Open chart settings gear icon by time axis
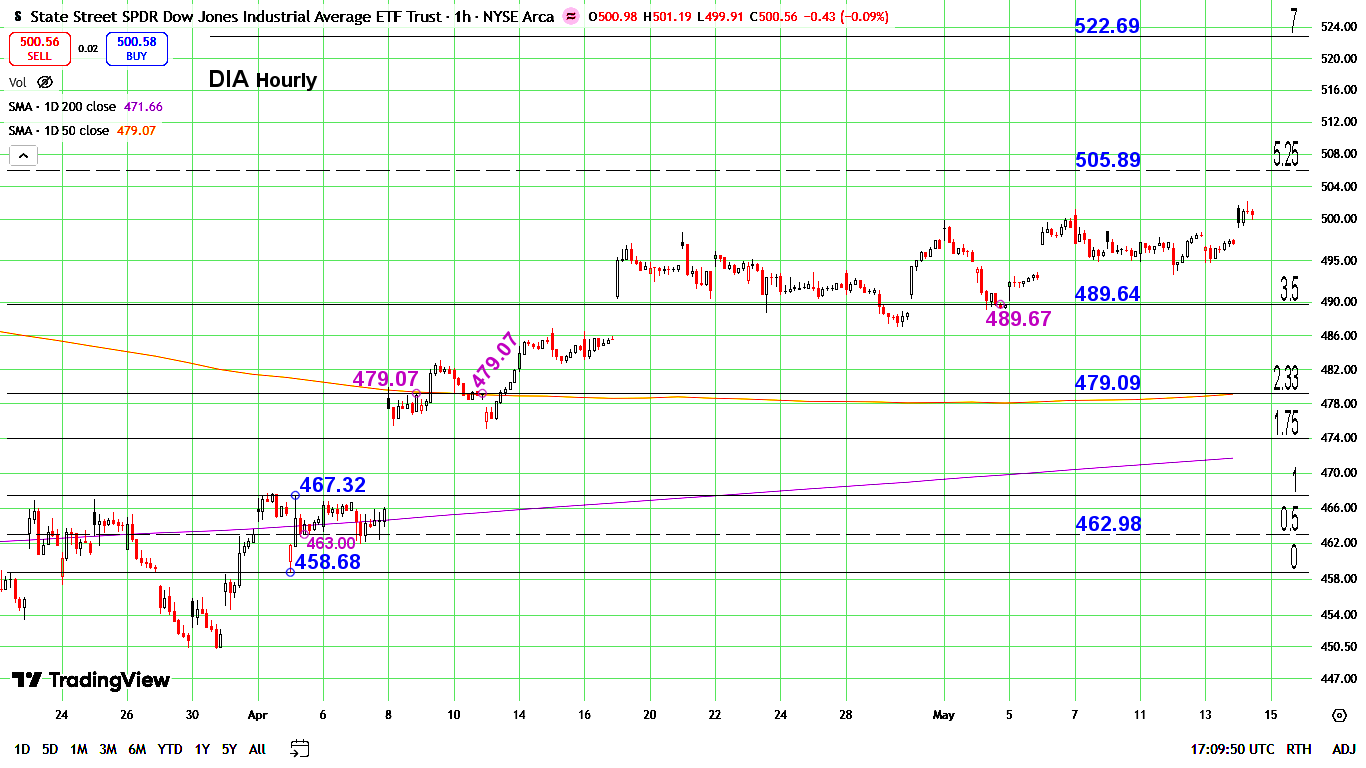Image resolution: width=1366 pixels, height=768 pixels. point(1339,715)
